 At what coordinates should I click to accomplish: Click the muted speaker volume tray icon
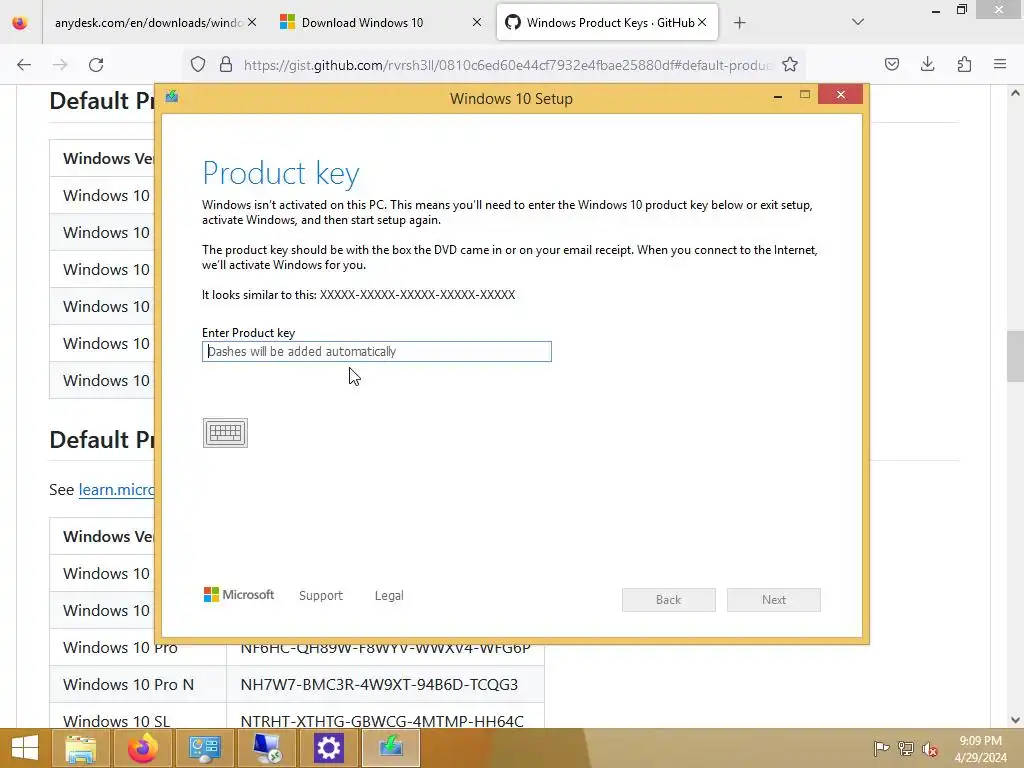click(930, 749)
